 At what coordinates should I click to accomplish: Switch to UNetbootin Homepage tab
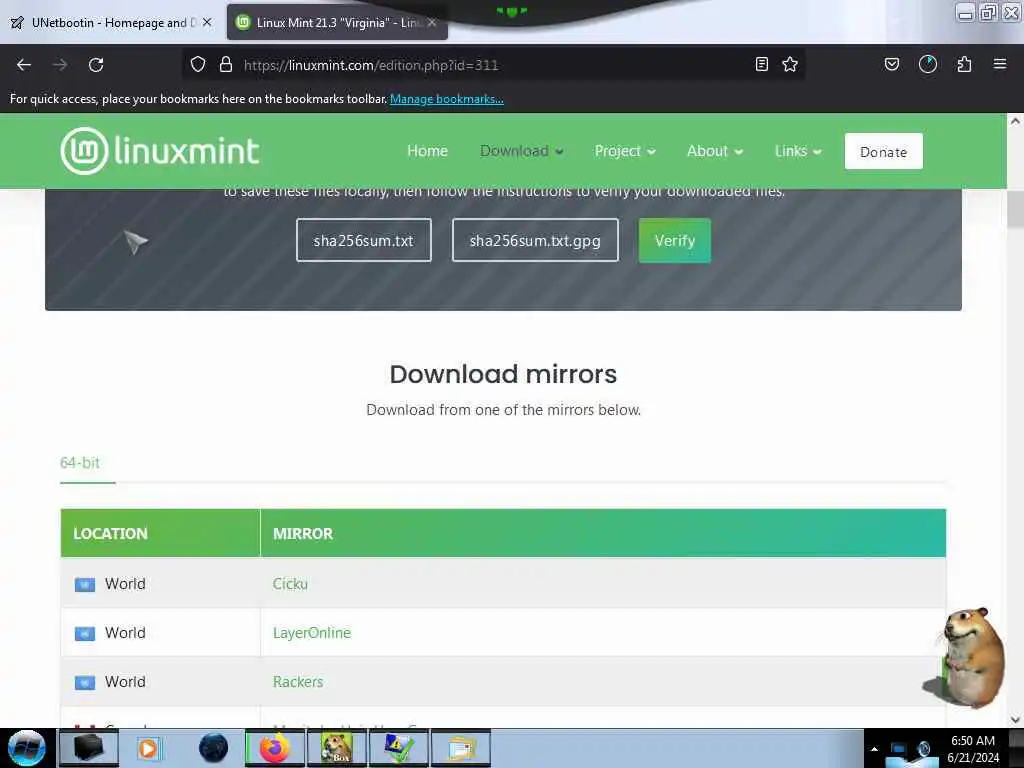pyautogui.click(x=111, y=23)
